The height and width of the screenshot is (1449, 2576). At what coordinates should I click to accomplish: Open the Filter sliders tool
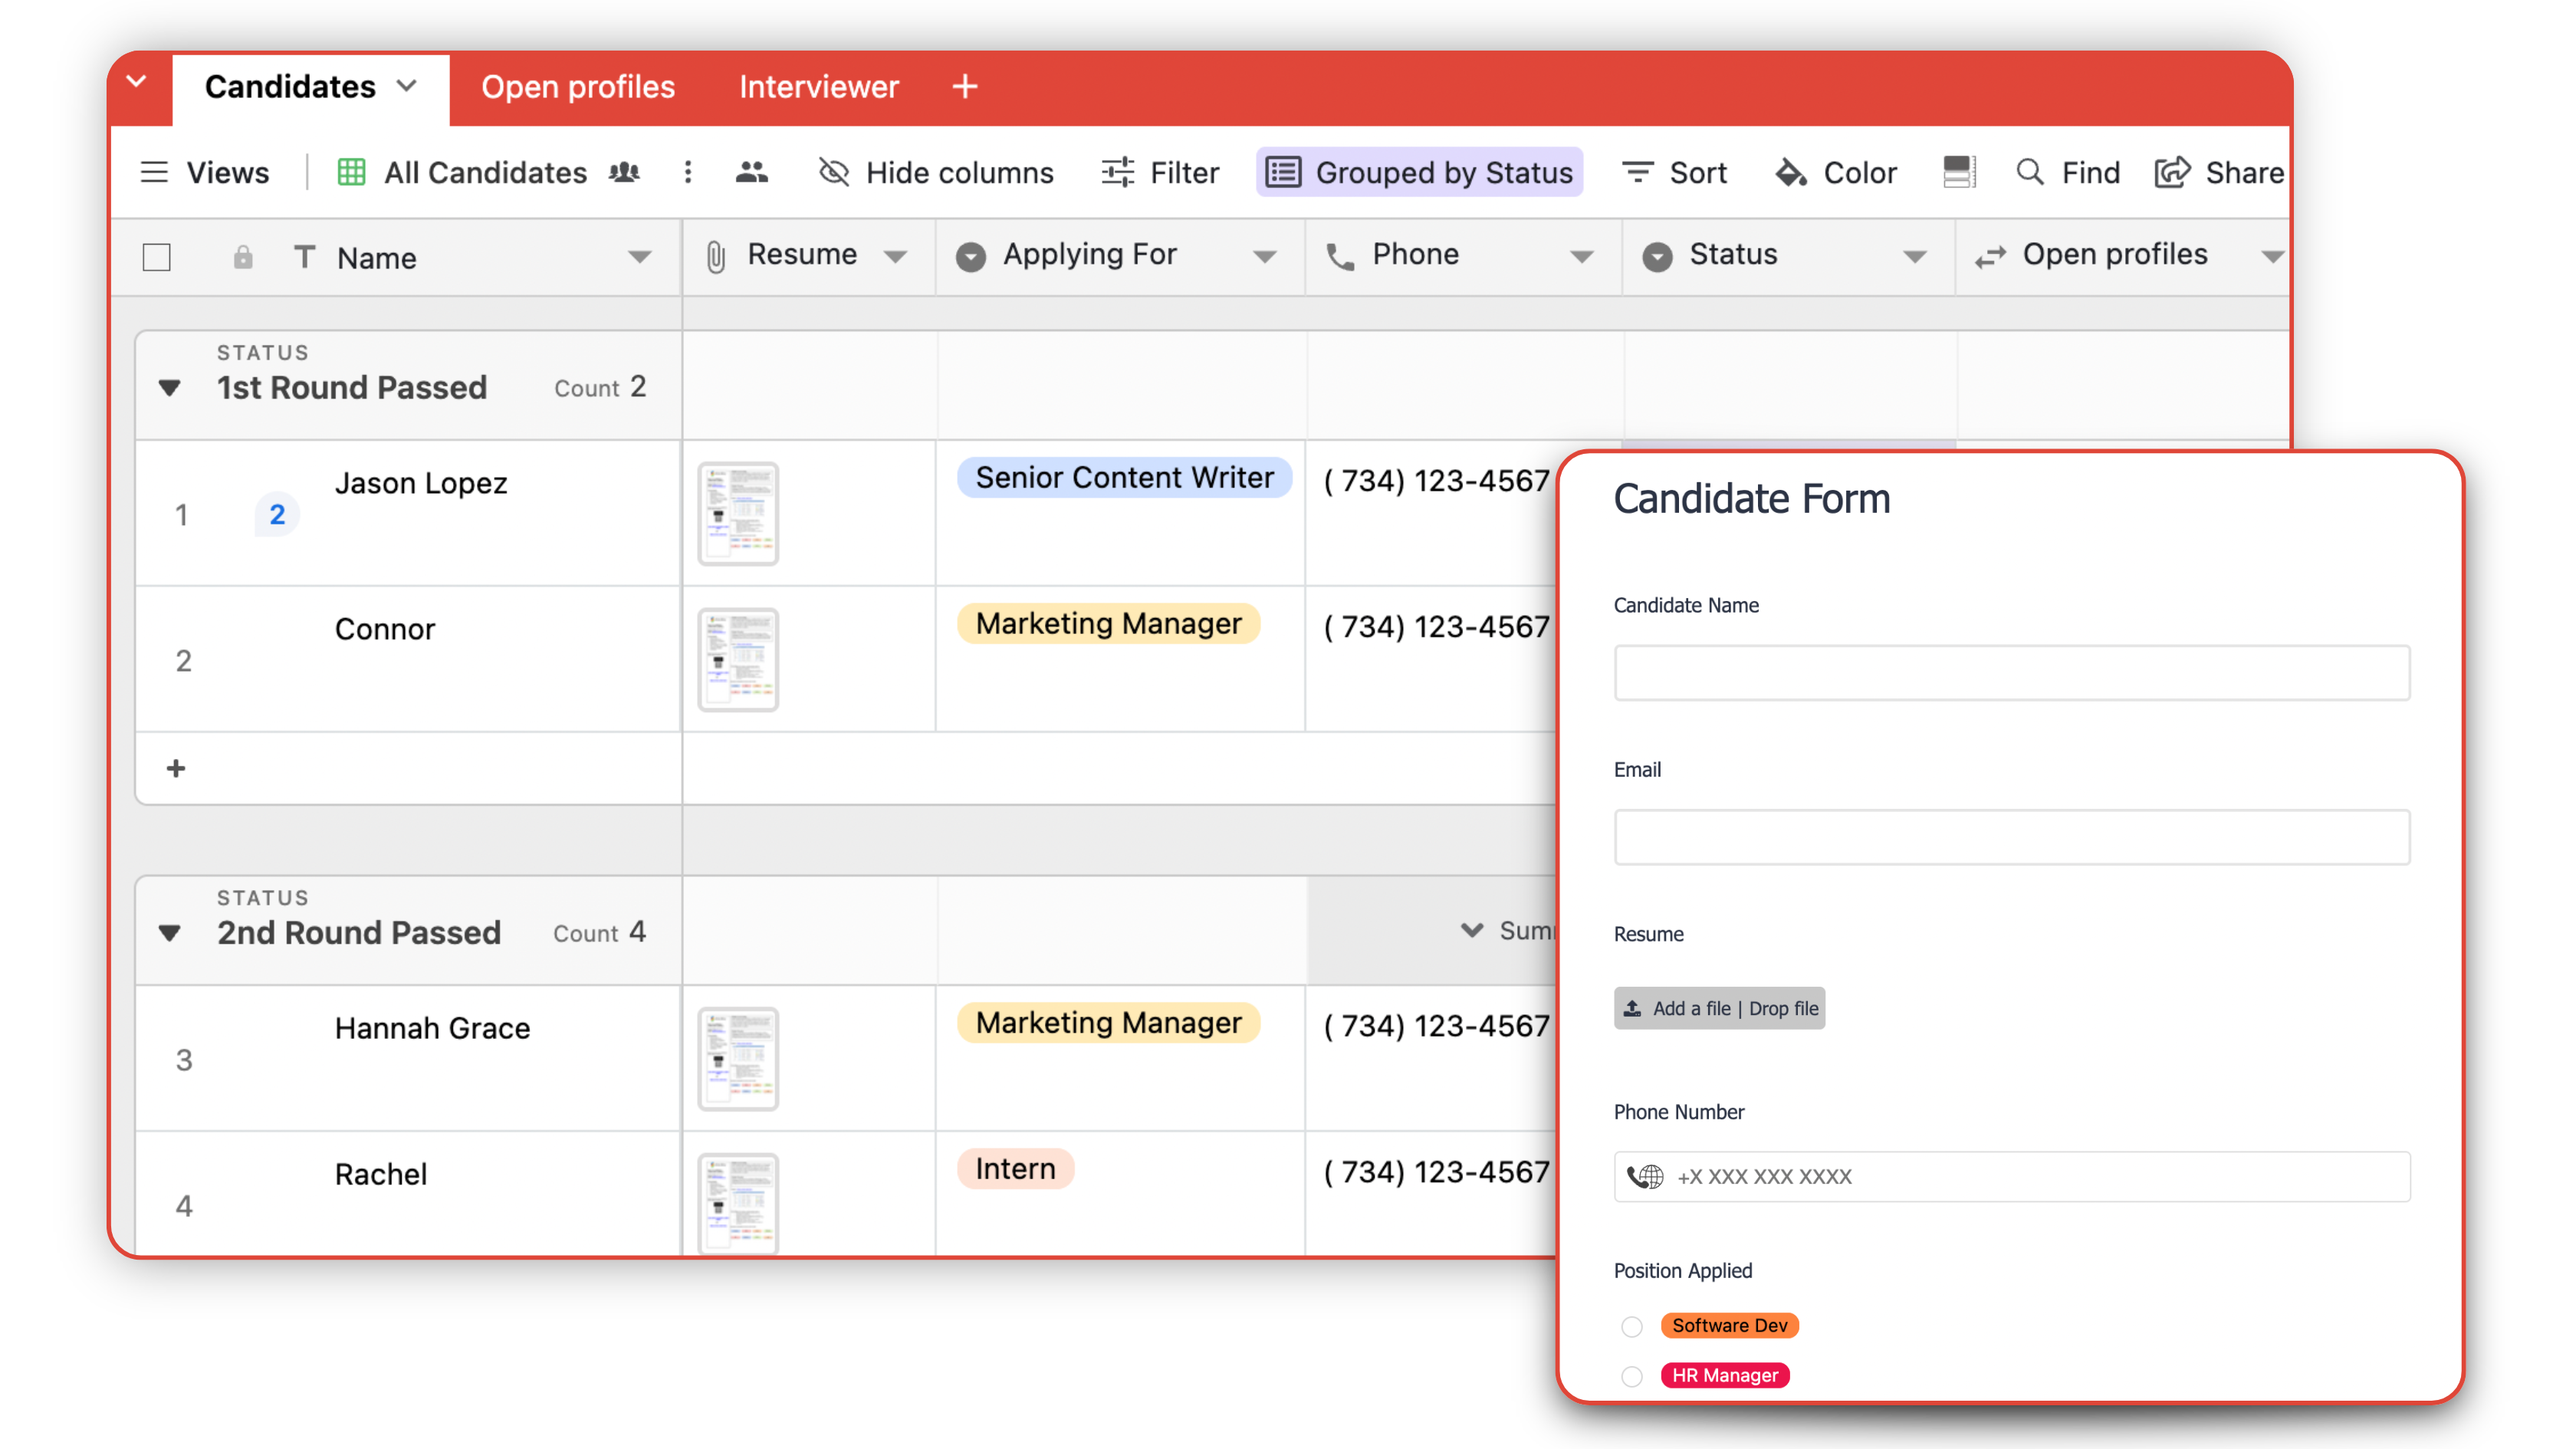pos(1117,172)
